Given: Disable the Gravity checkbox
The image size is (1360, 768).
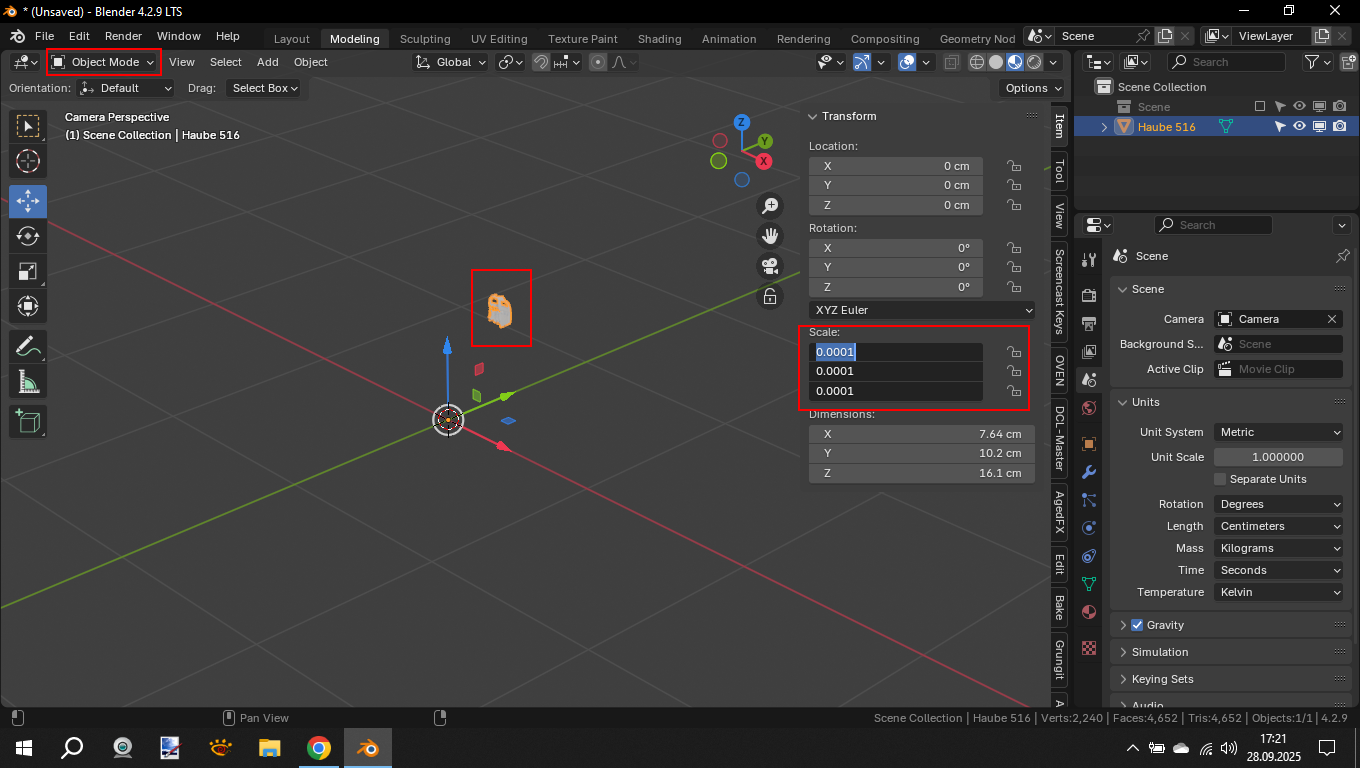Looking at the screenshot, I should [1137, 625].
